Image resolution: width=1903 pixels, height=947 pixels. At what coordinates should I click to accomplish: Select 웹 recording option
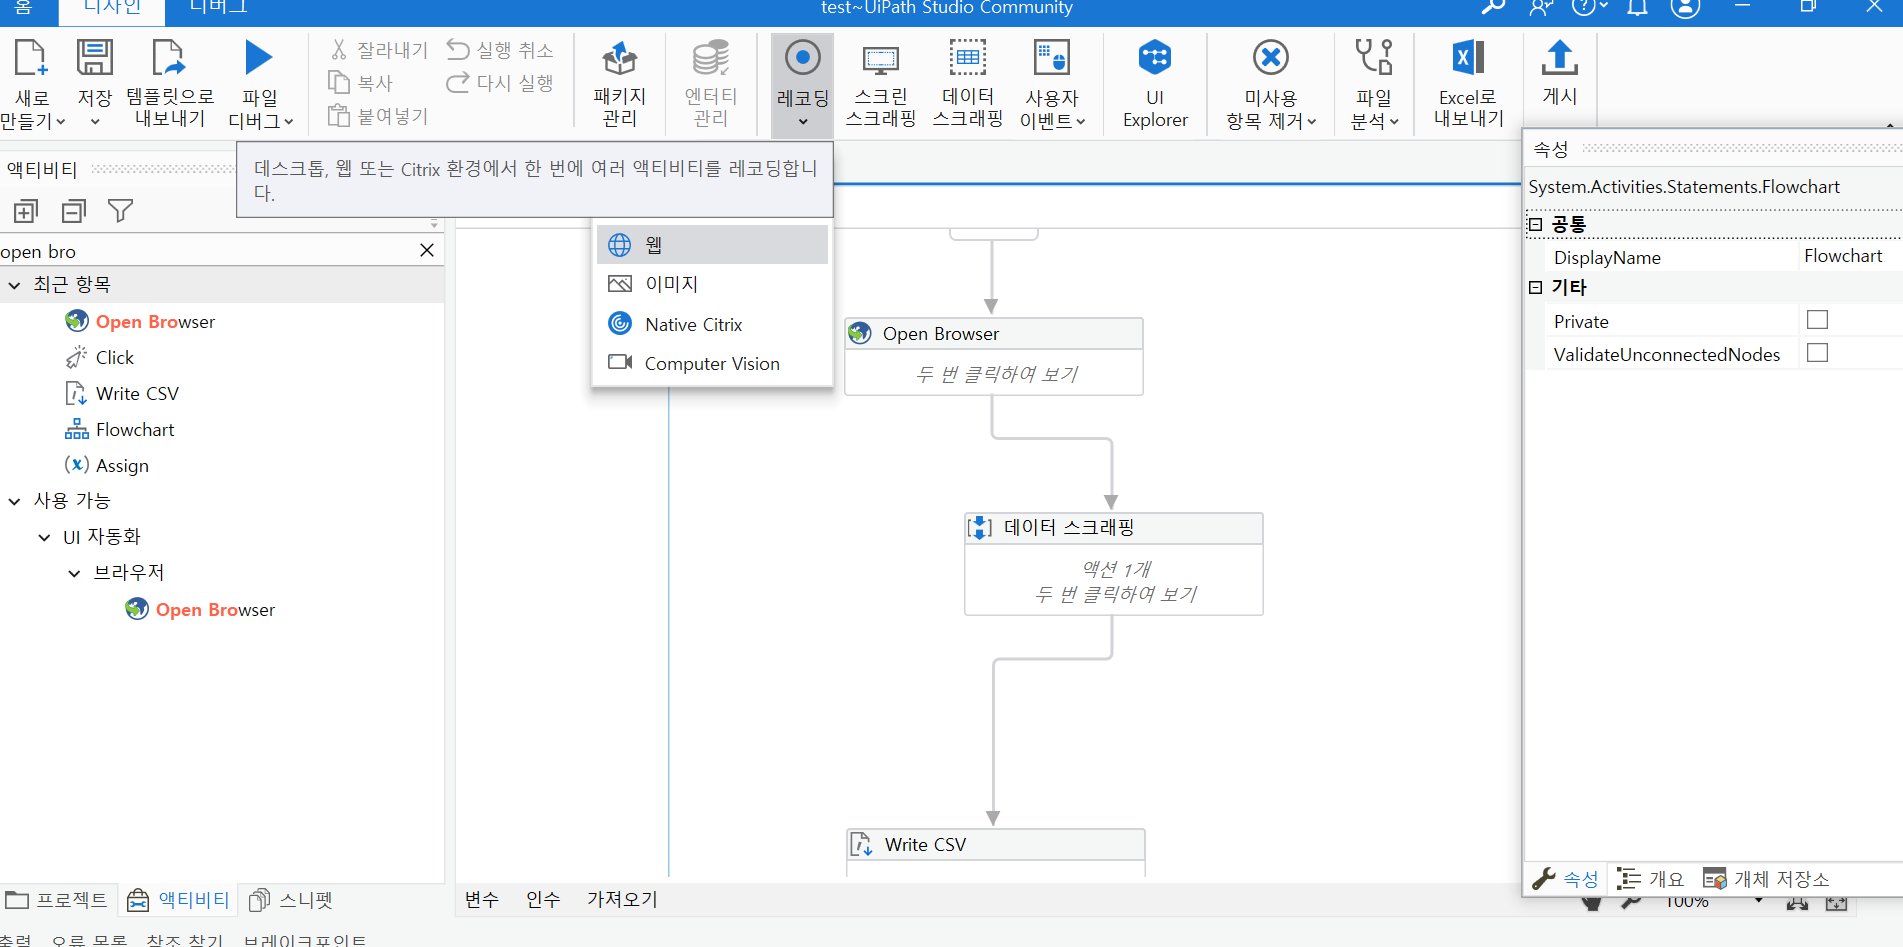click(712, 244)
